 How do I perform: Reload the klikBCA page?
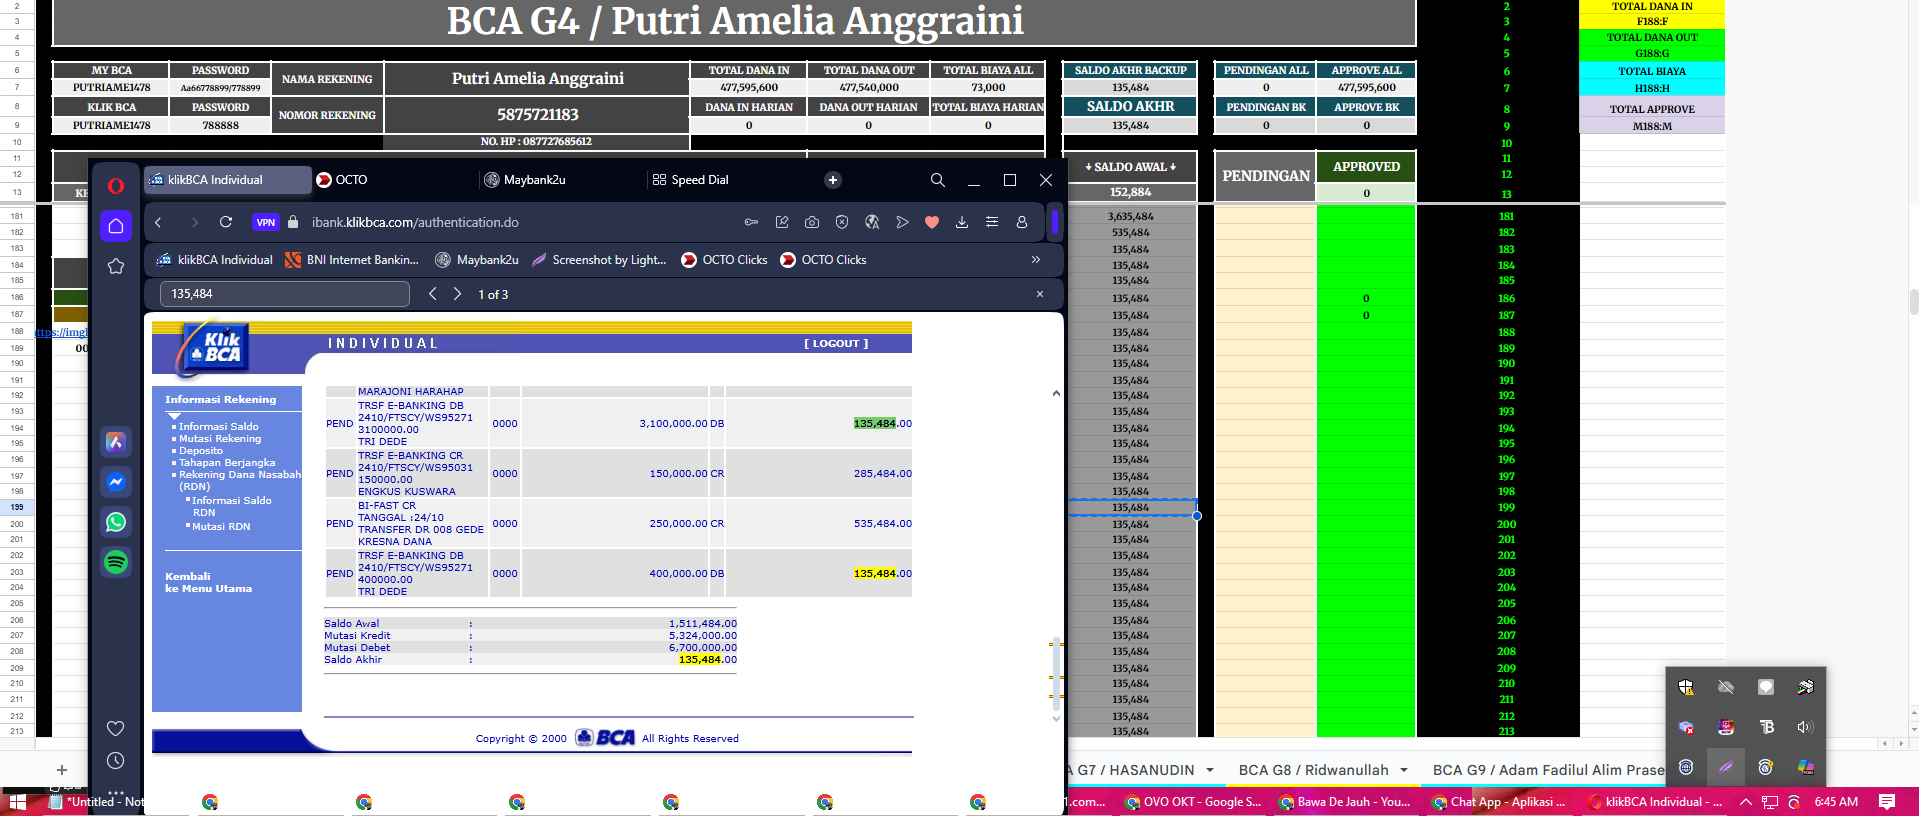coord(226,222)
